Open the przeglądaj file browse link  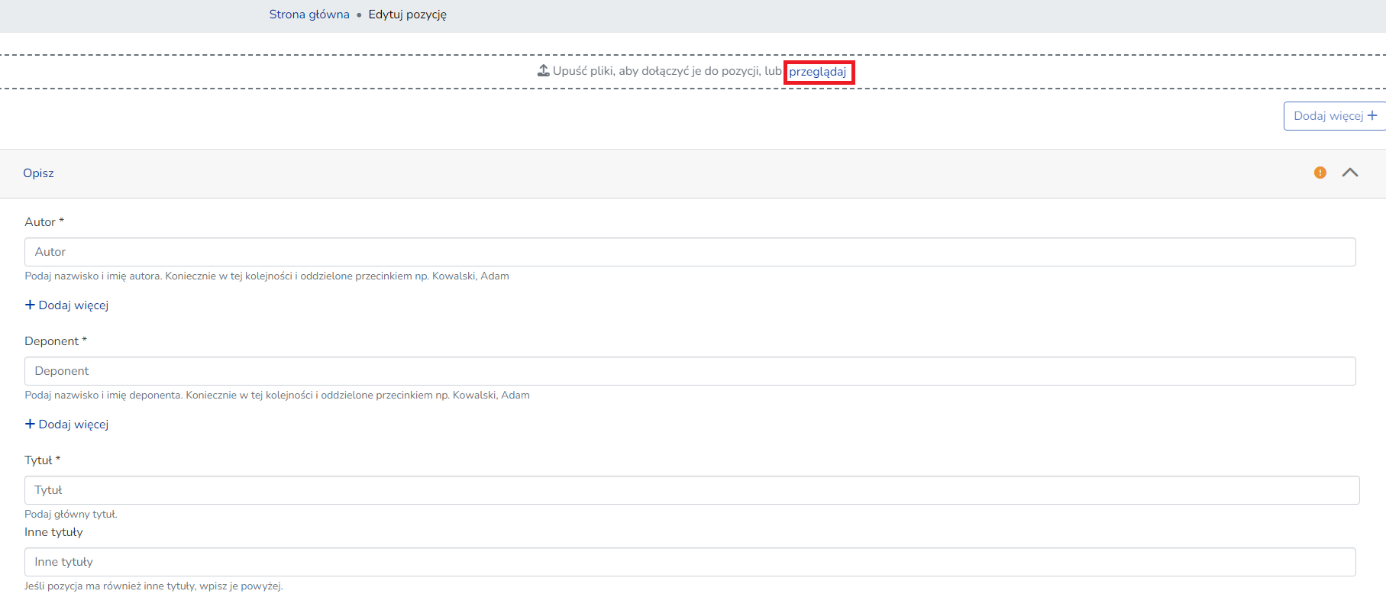(818, 71)
